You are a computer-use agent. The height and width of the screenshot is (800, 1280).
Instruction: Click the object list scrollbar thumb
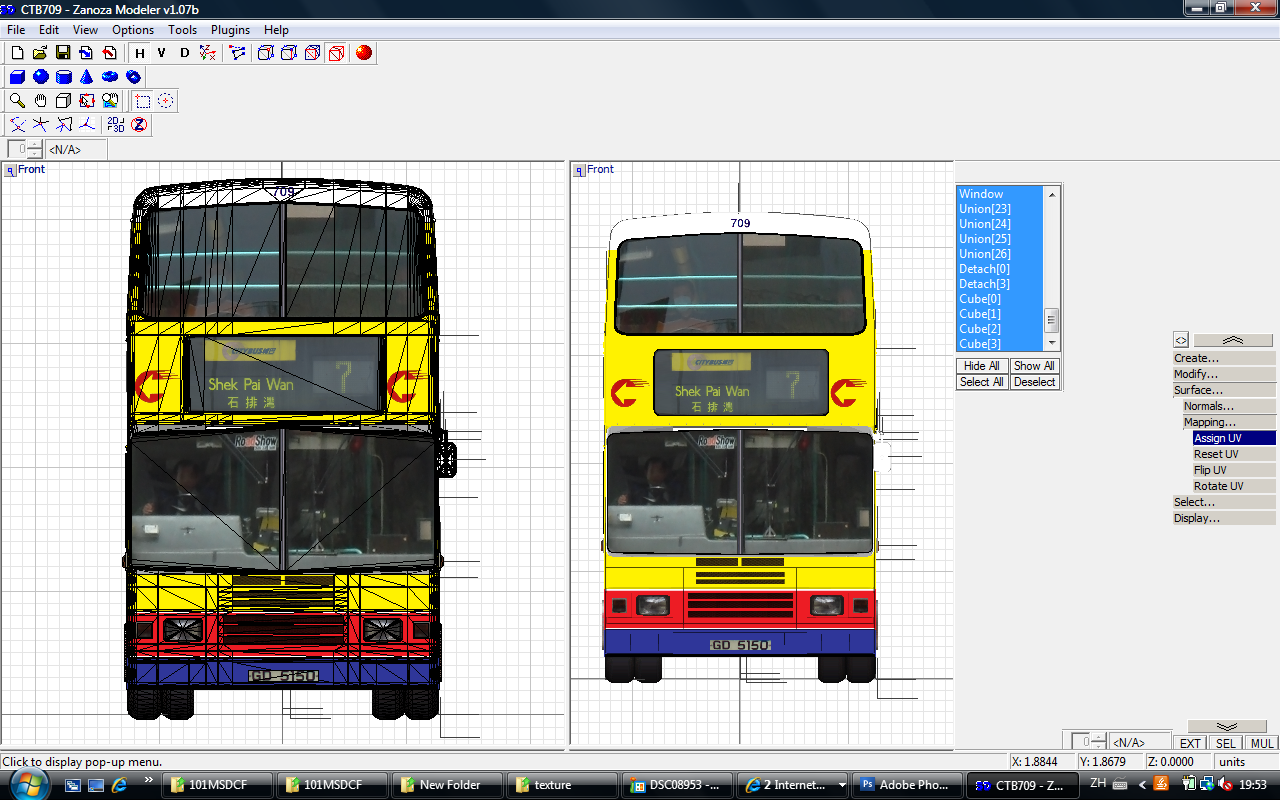click(x=1051, y=321)
